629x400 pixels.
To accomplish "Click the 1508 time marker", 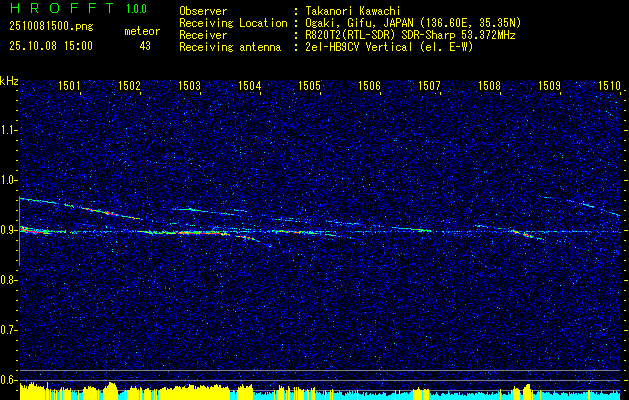I will pyautogui.click(x=489, y=85).
